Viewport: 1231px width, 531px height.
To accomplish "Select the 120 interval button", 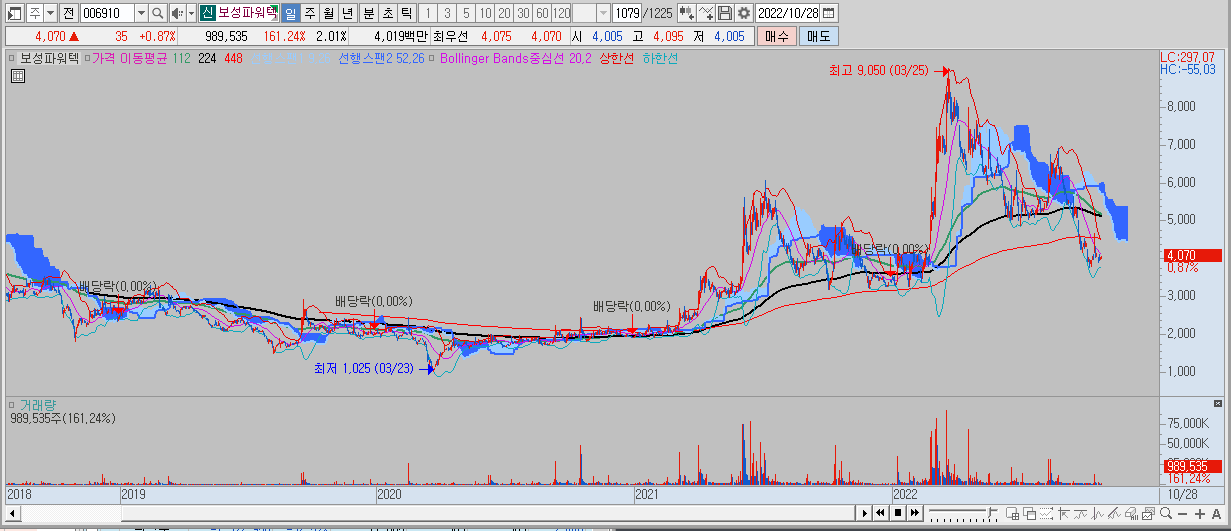I will tap(561, 13).
